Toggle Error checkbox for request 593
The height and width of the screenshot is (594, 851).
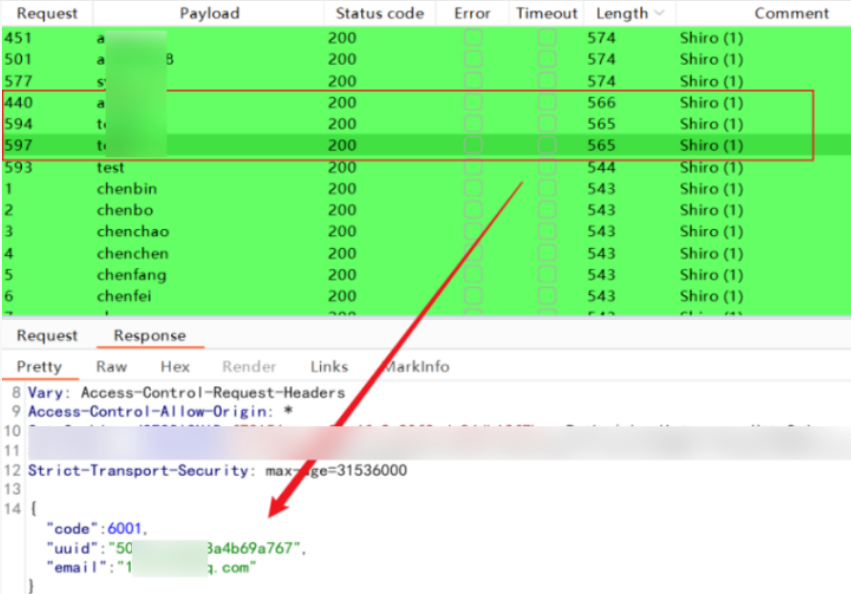[x=472, y=167]
